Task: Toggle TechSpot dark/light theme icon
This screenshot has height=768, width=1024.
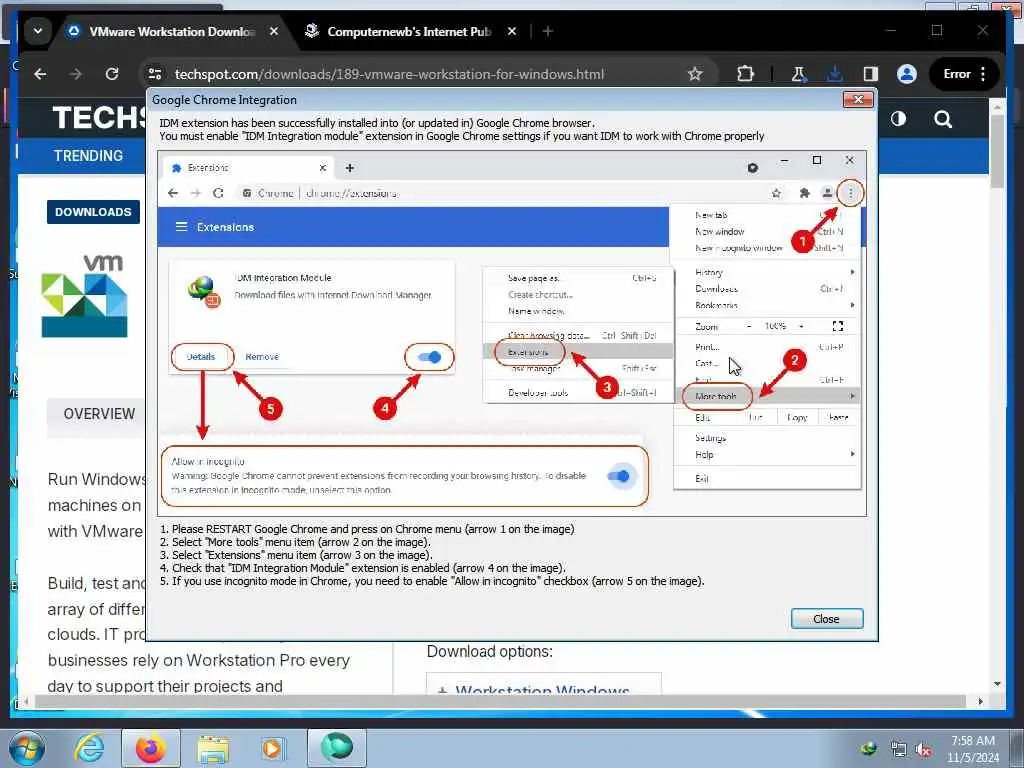Action: (899, 119)
